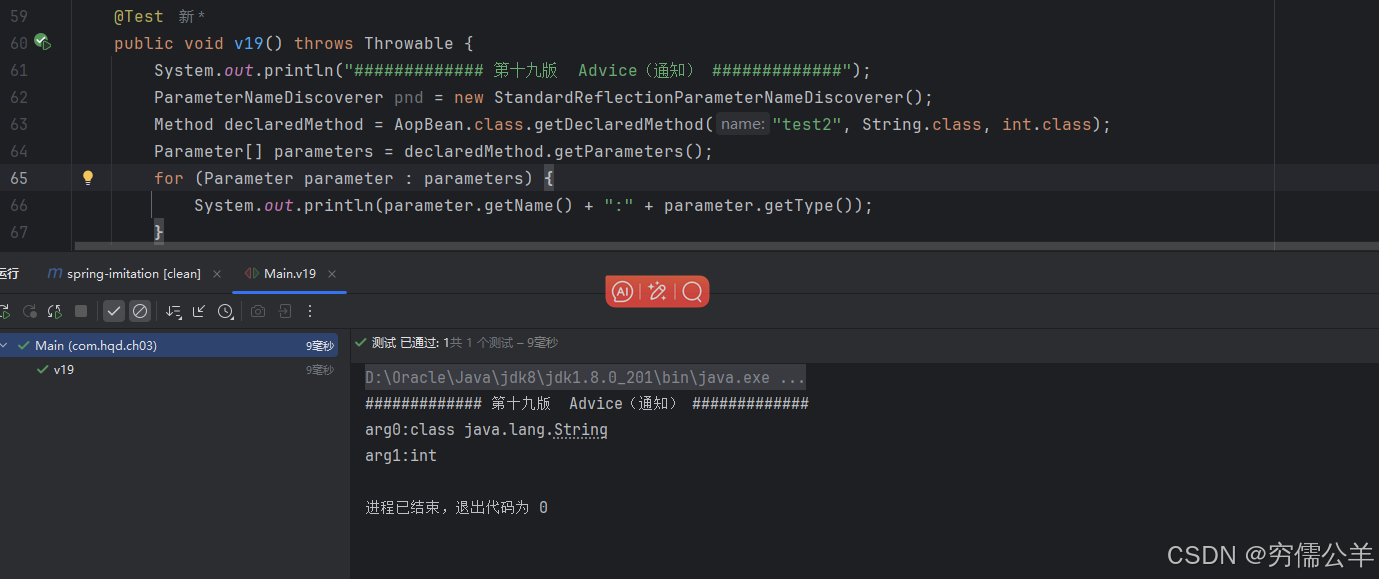Close the Main.v19 tab

[x=332, y=273]
